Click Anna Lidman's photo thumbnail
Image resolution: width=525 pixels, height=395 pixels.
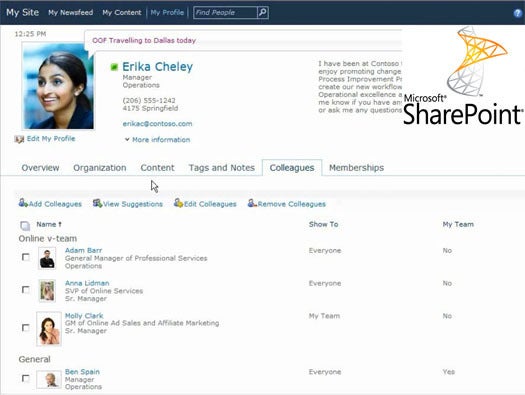point(47,291)
